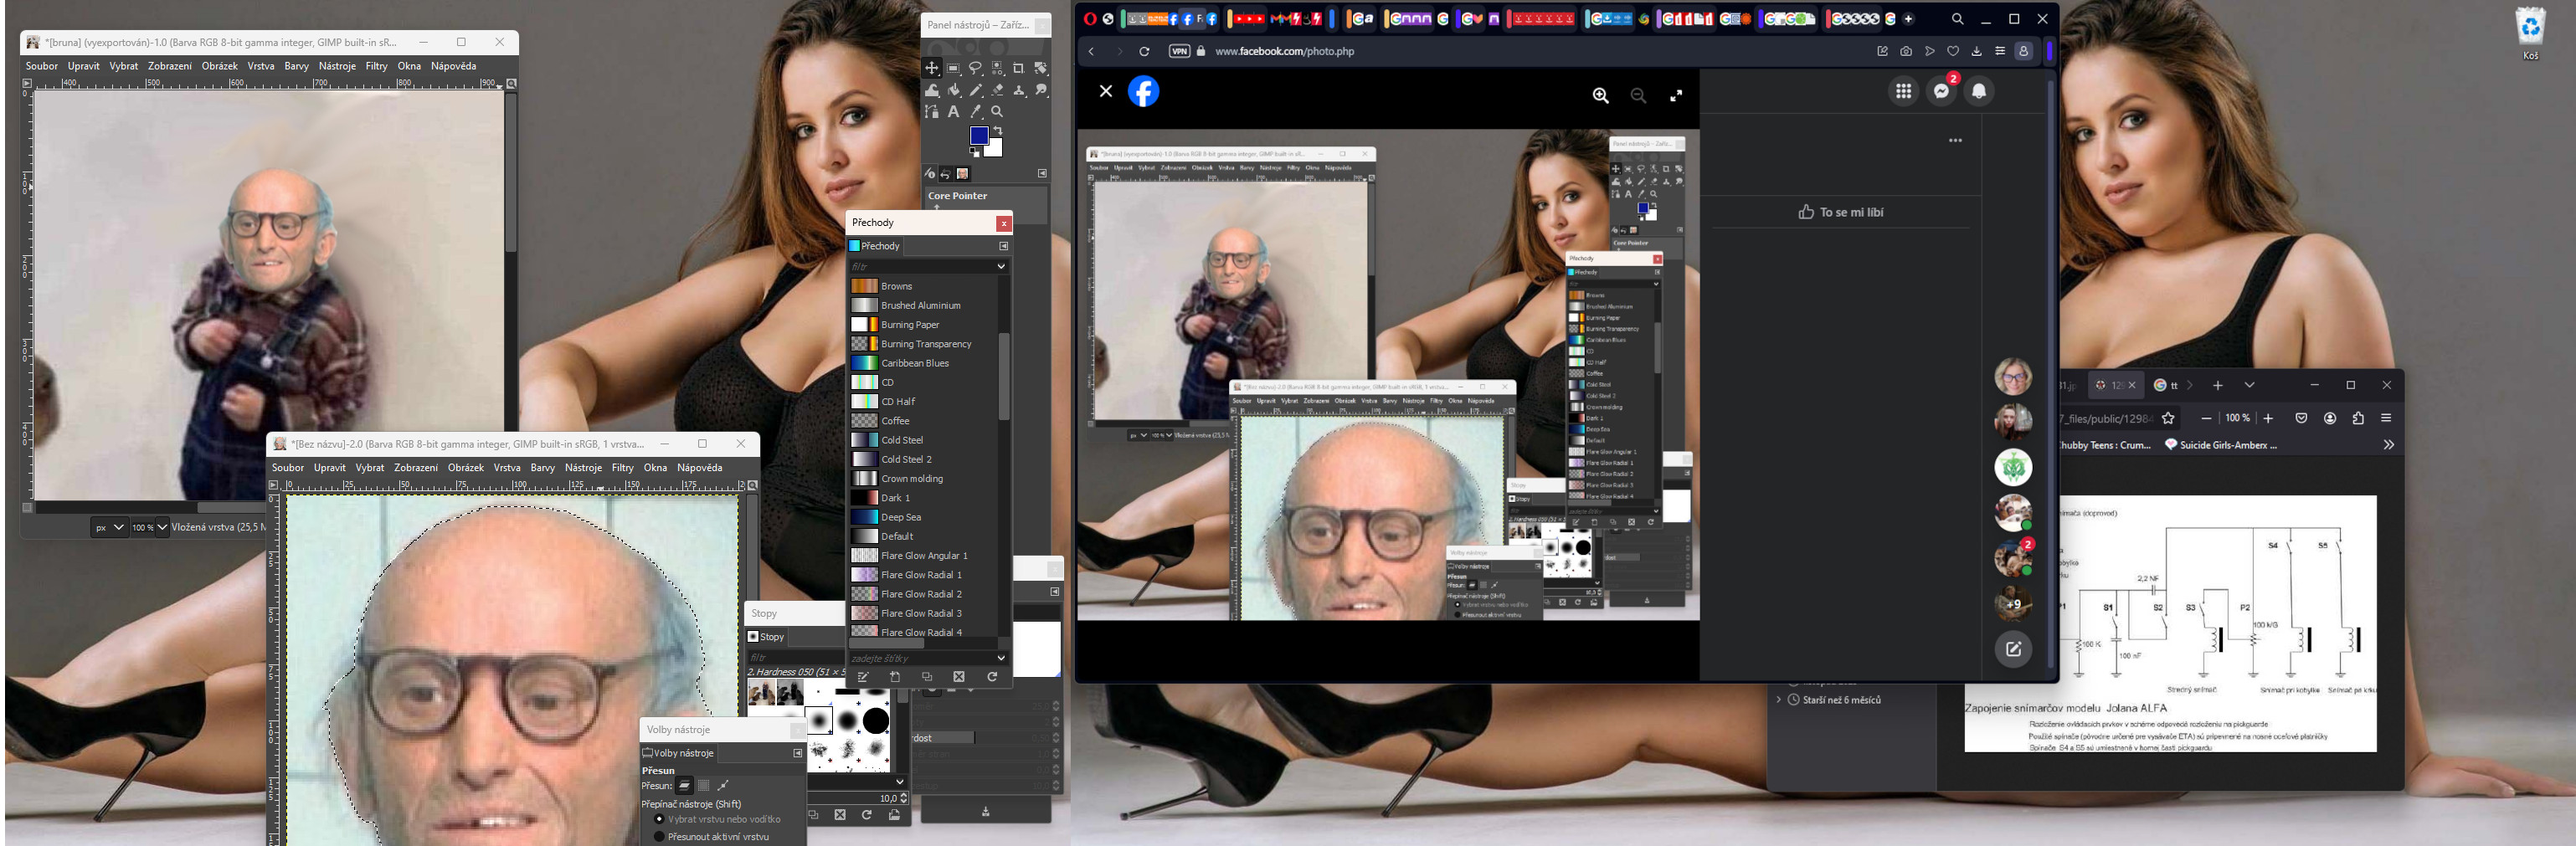2576x846 pixels.
Task: Open Facebook apps grid menu
Action: (x=1903, y=91)
